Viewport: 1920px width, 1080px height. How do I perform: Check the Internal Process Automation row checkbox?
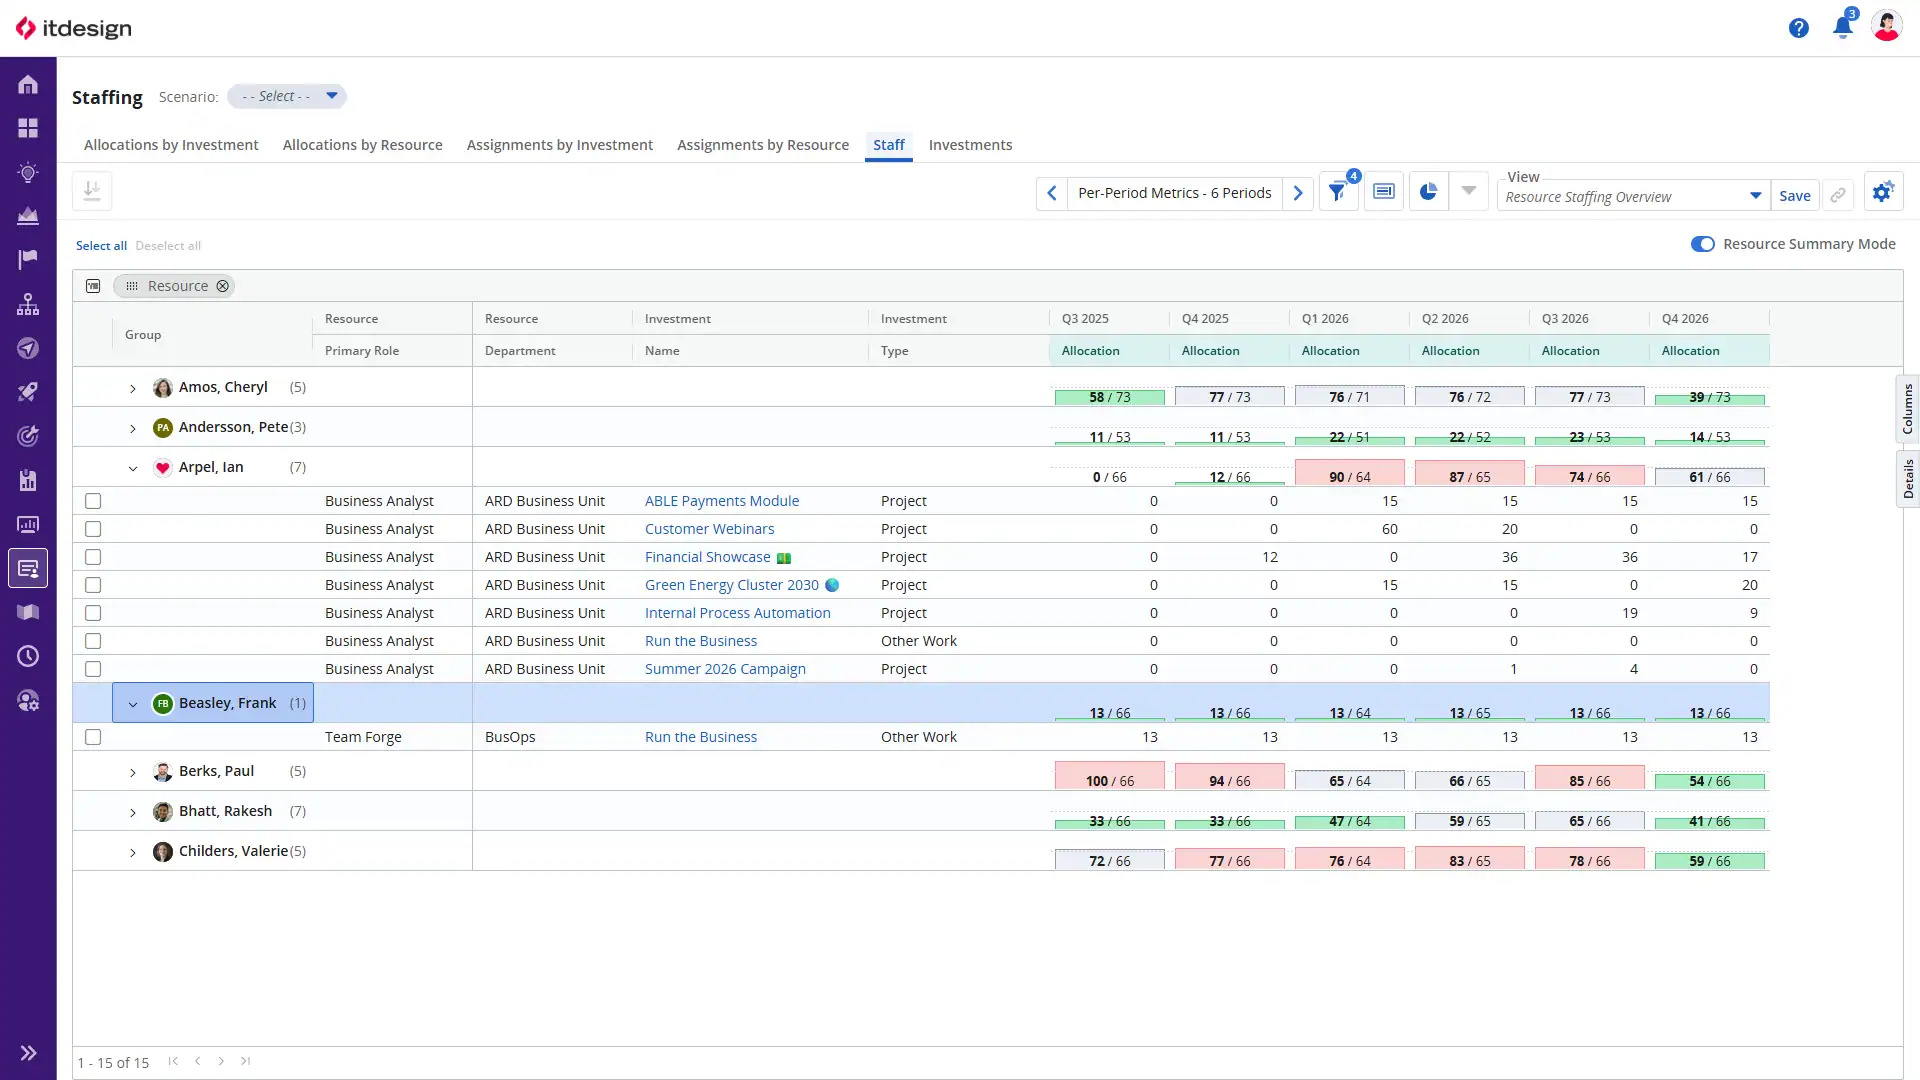[93, 613]
